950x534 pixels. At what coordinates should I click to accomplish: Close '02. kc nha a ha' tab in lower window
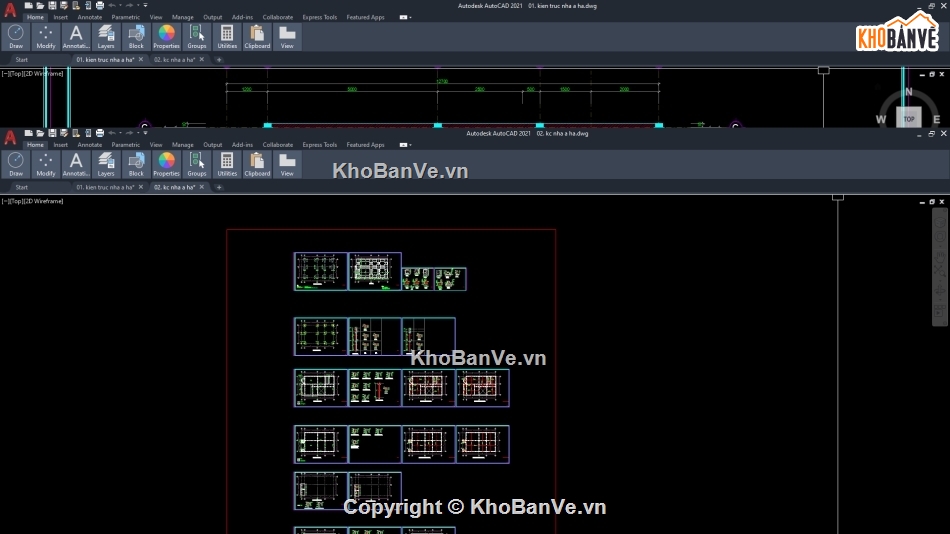click(x=202, y=187)
